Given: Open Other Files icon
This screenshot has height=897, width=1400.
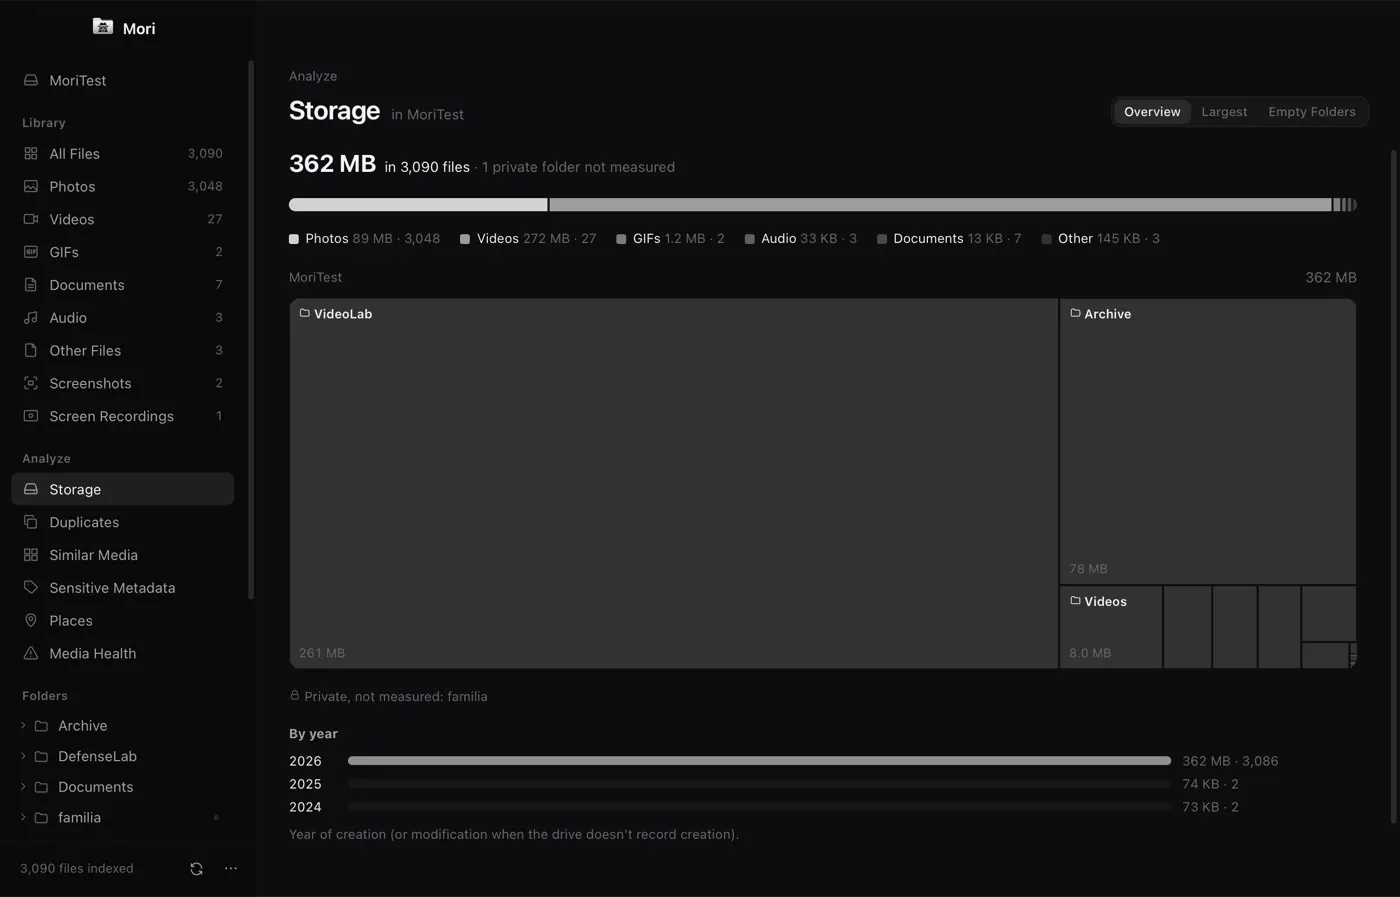Looking at the screenshot, I should [31, 351].
